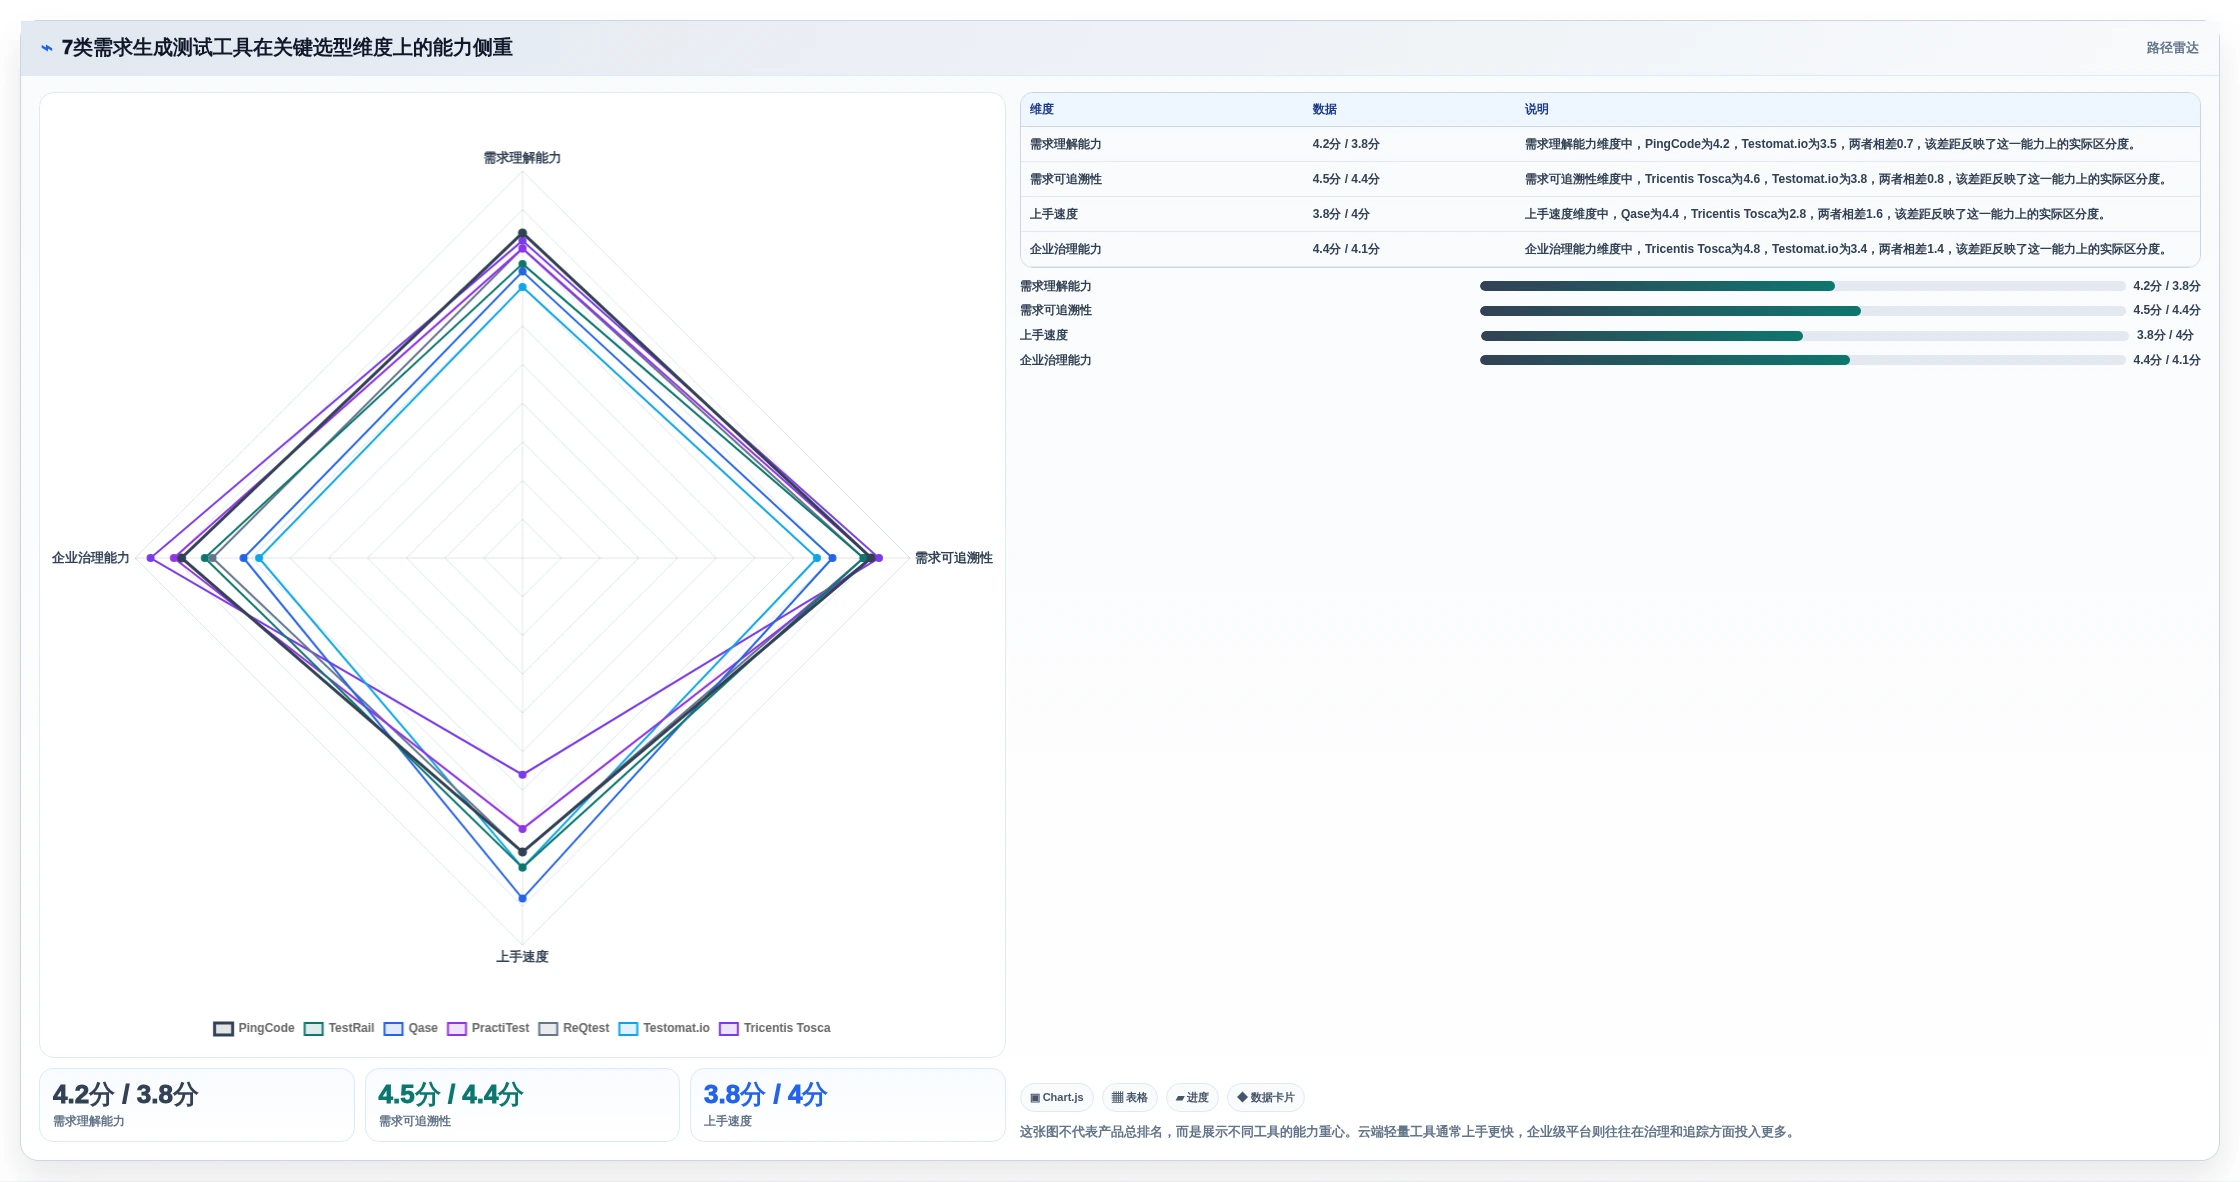Toggle PingCode series in chart legend
The height and width of the screenshot is (1182, 2240).
254,1028
